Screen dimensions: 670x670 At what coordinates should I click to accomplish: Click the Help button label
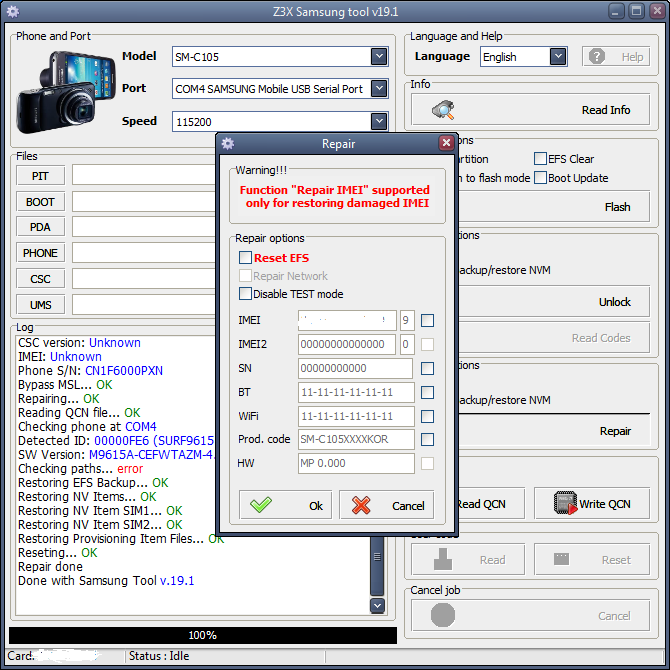(x=632, y=57)
